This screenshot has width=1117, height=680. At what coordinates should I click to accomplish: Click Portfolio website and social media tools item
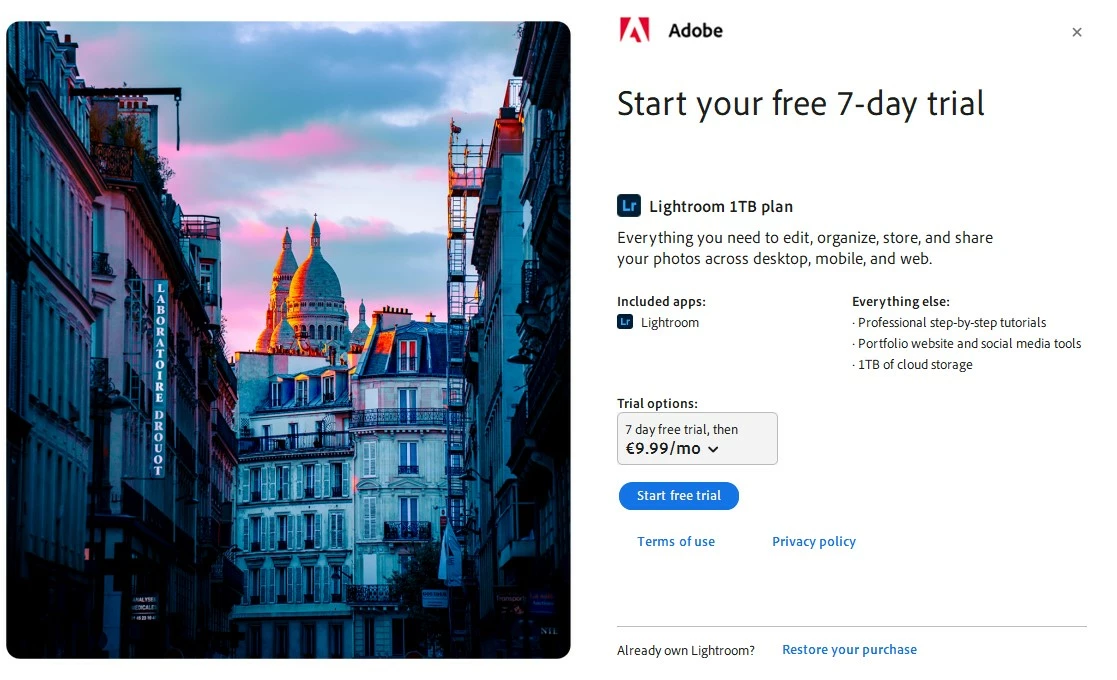coord(969,343)
